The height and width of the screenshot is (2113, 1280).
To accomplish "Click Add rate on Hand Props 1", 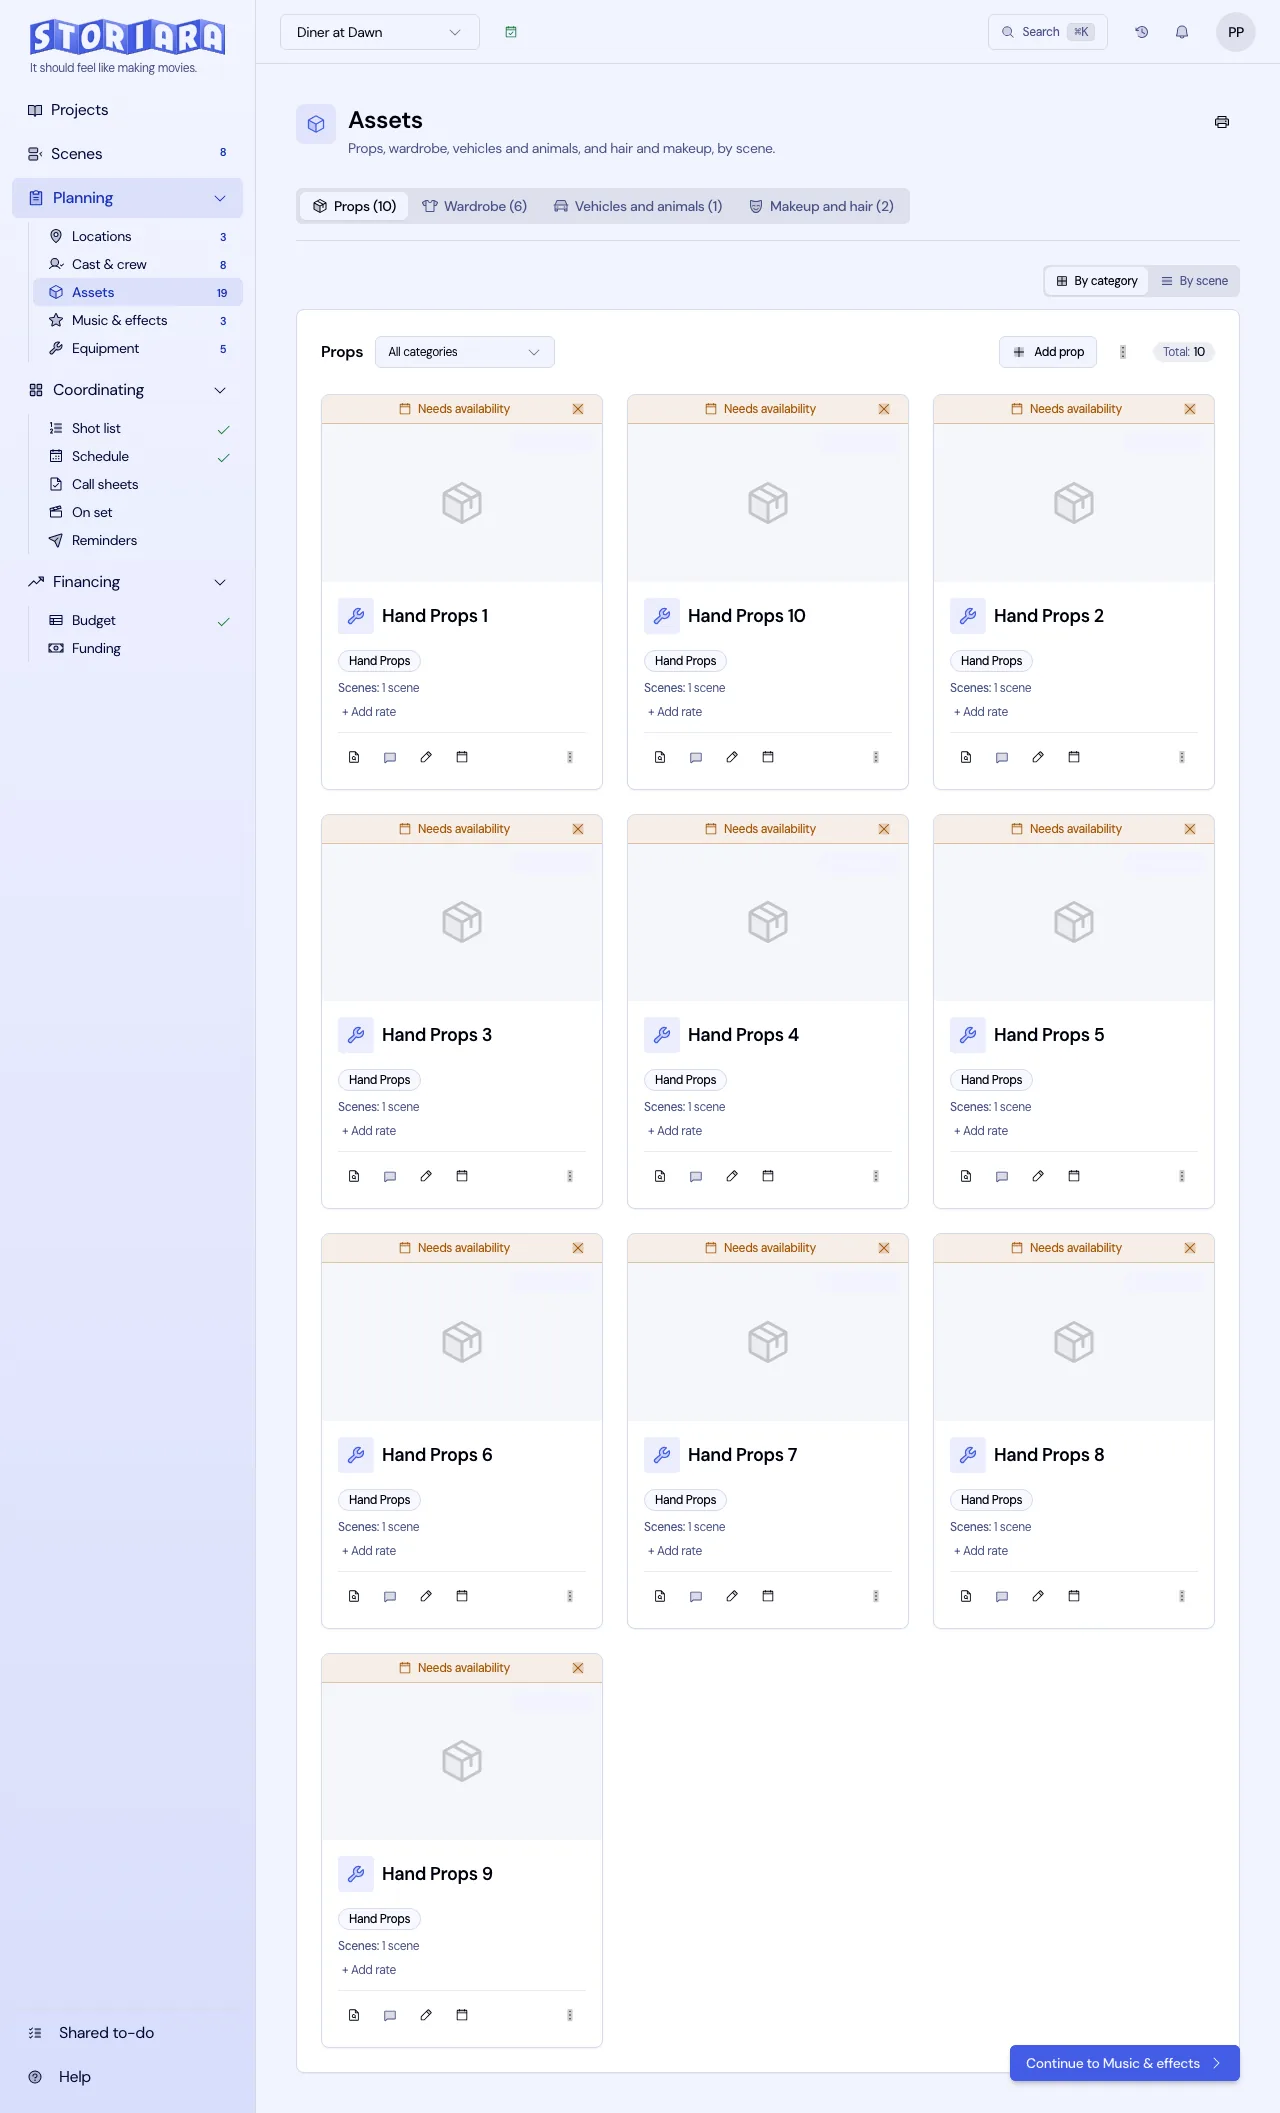I will click(x=369, y=712).
